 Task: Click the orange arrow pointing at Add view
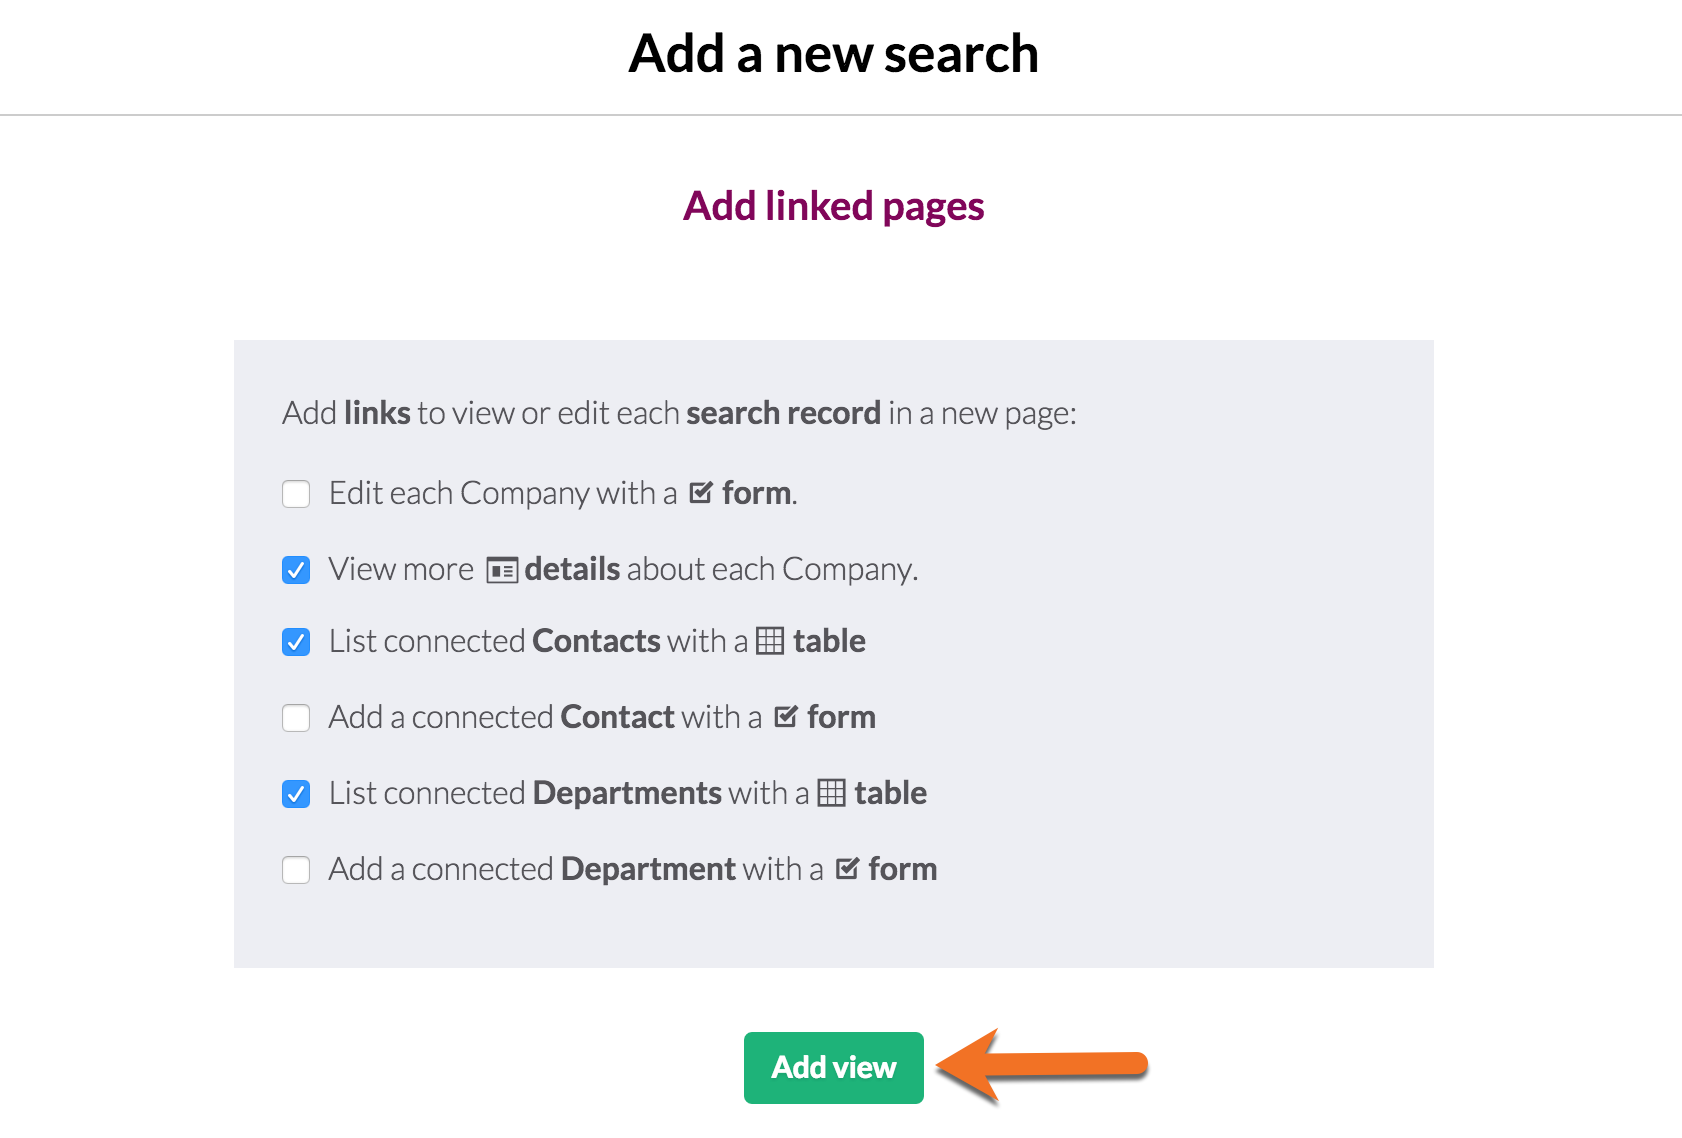[1042, 1066]
